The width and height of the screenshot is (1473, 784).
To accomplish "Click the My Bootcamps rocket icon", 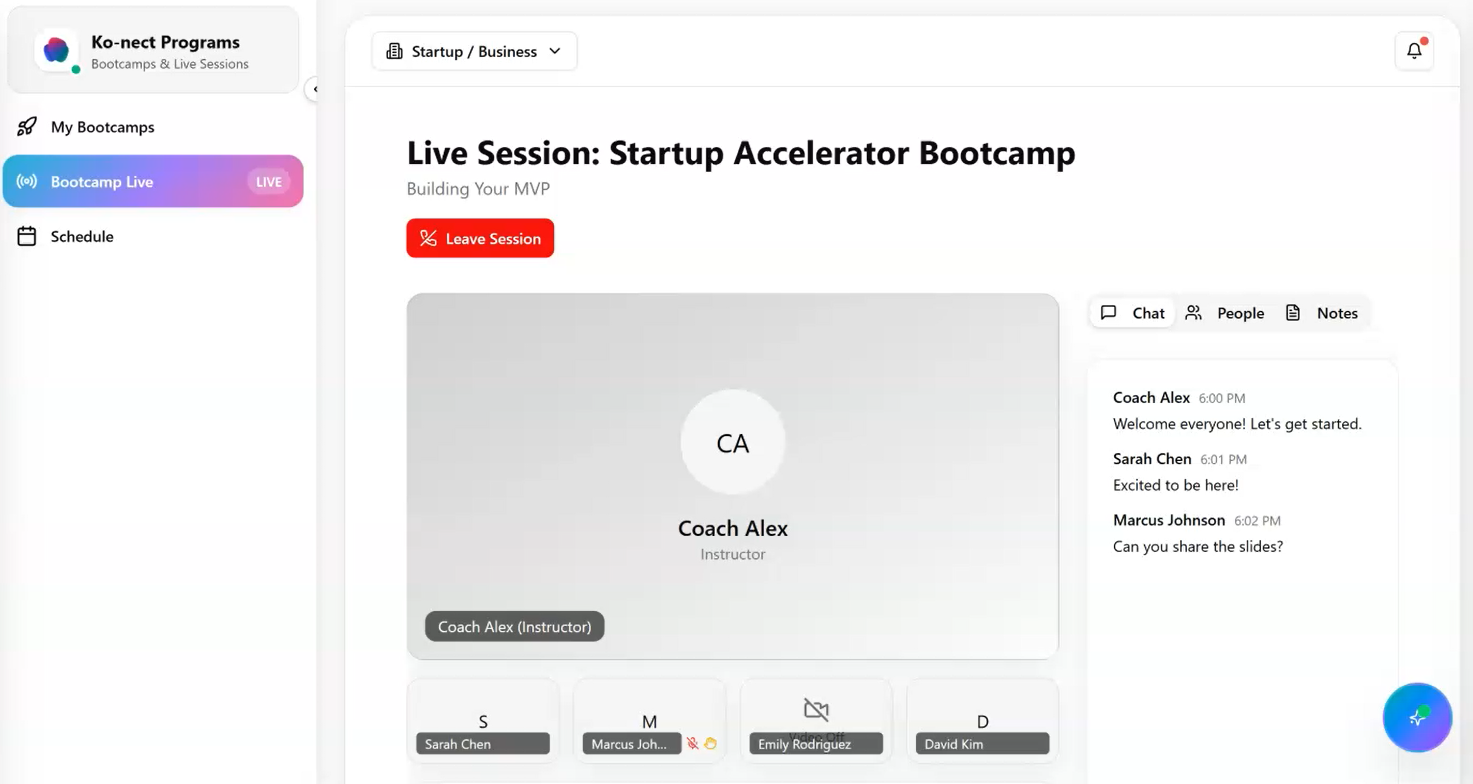I will coord(28,126).
